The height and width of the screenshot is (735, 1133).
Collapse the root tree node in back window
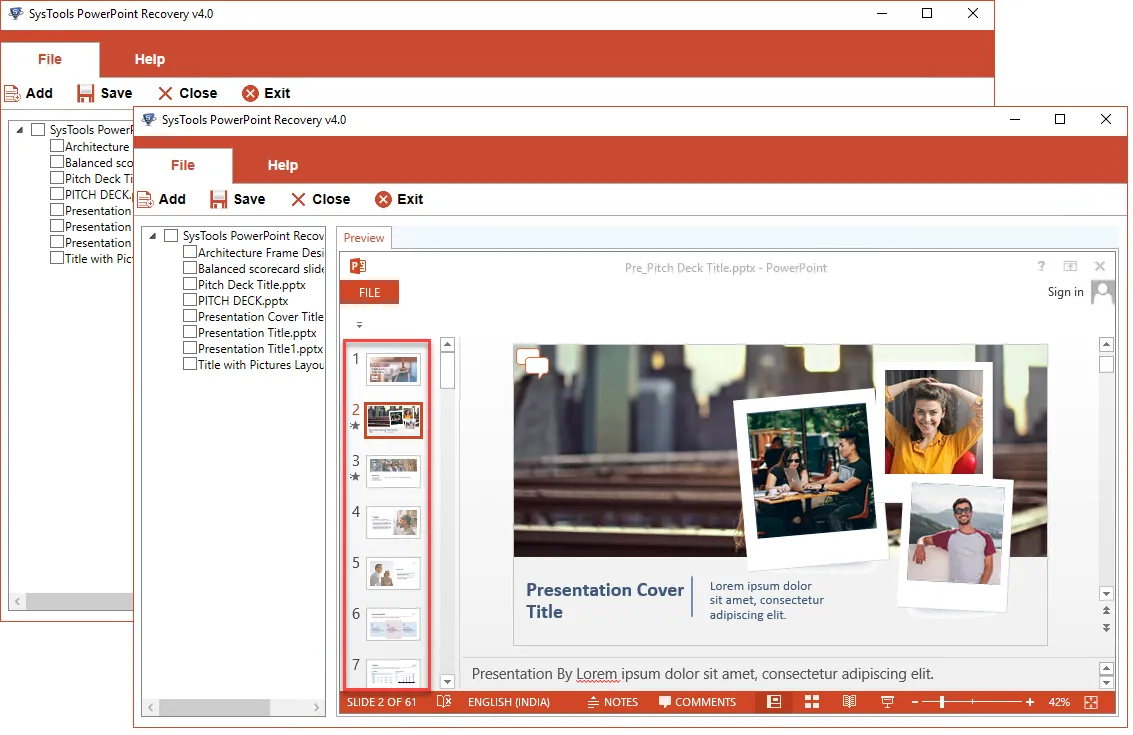[20, 130]
